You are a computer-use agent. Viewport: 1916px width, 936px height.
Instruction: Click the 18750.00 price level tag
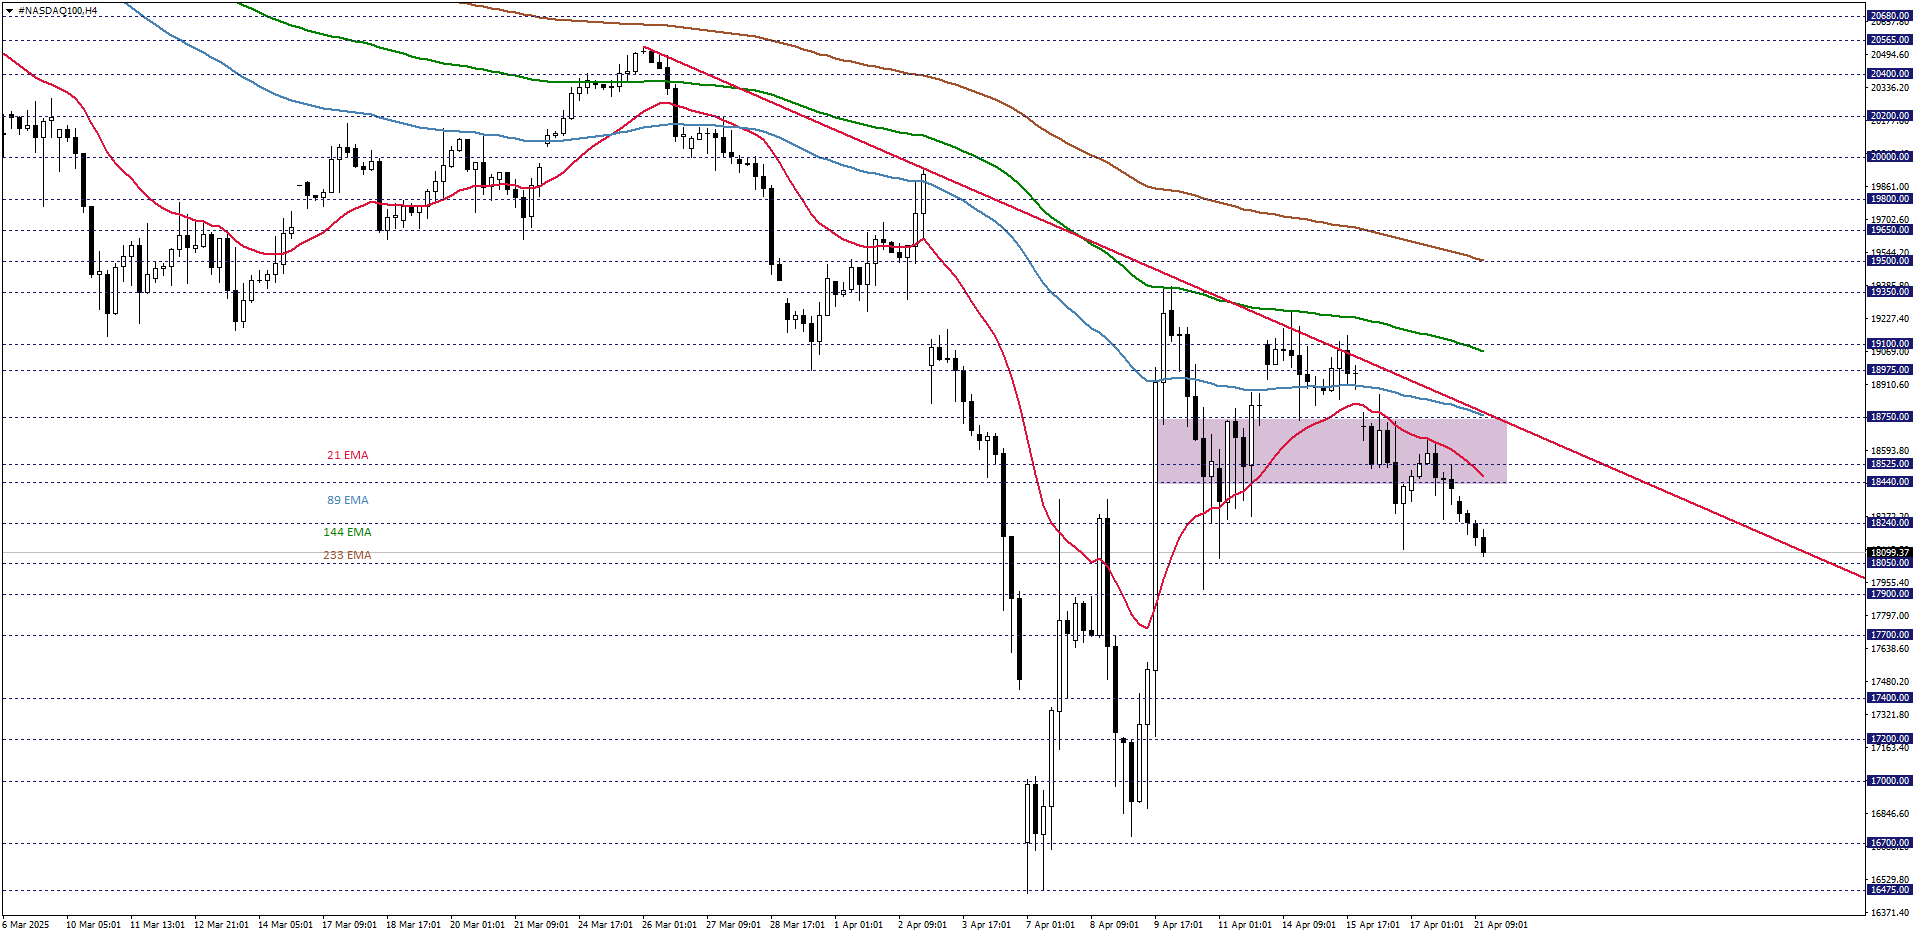tap(1889, 417)
